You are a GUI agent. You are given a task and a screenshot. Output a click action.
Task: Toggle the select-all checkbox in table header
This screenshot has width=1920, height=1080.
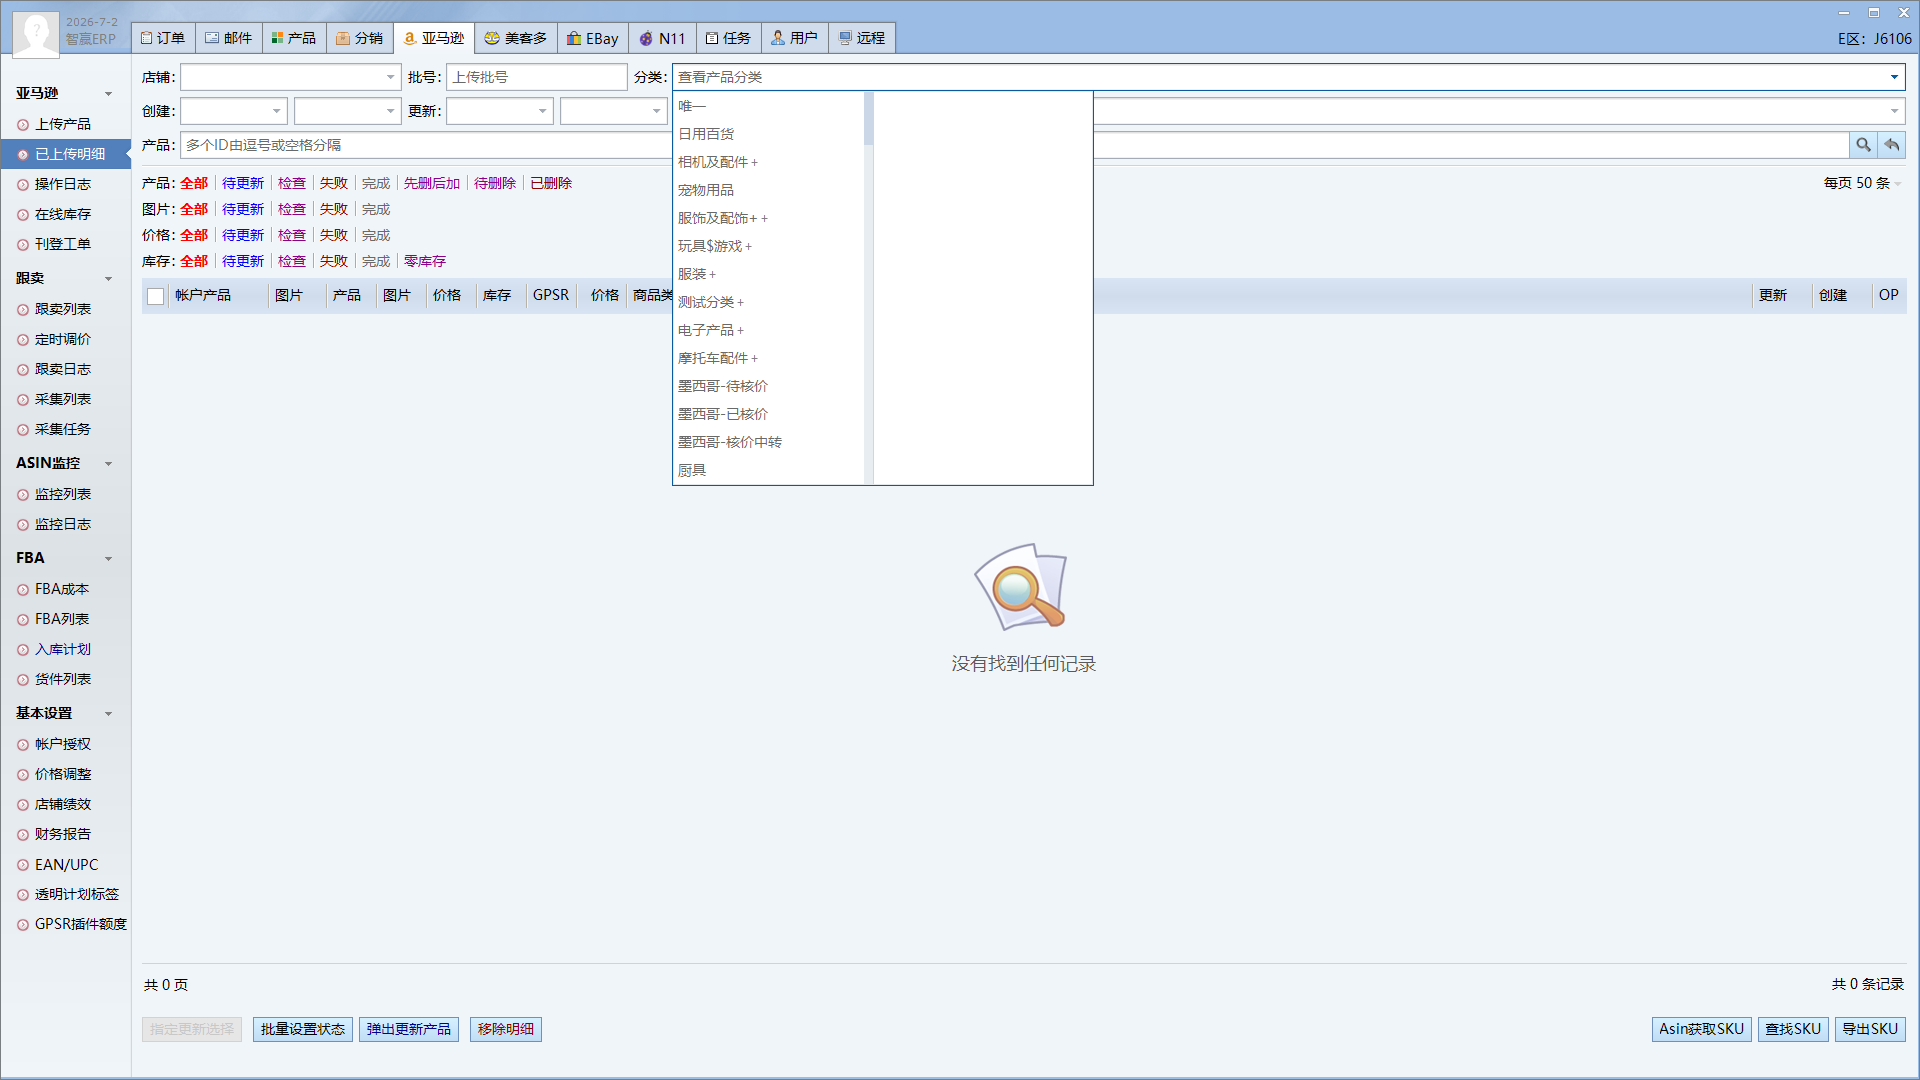[x=155, y=296]
